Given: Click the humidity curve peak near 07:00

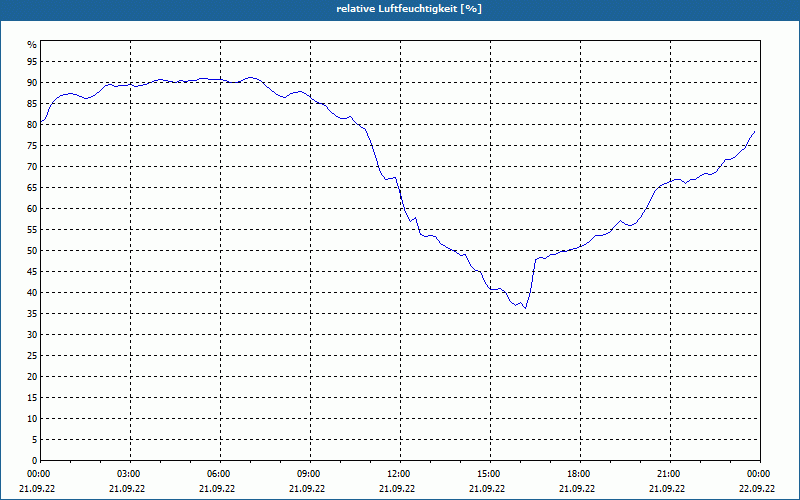Looking at the screenshot, I should (250, 78).
